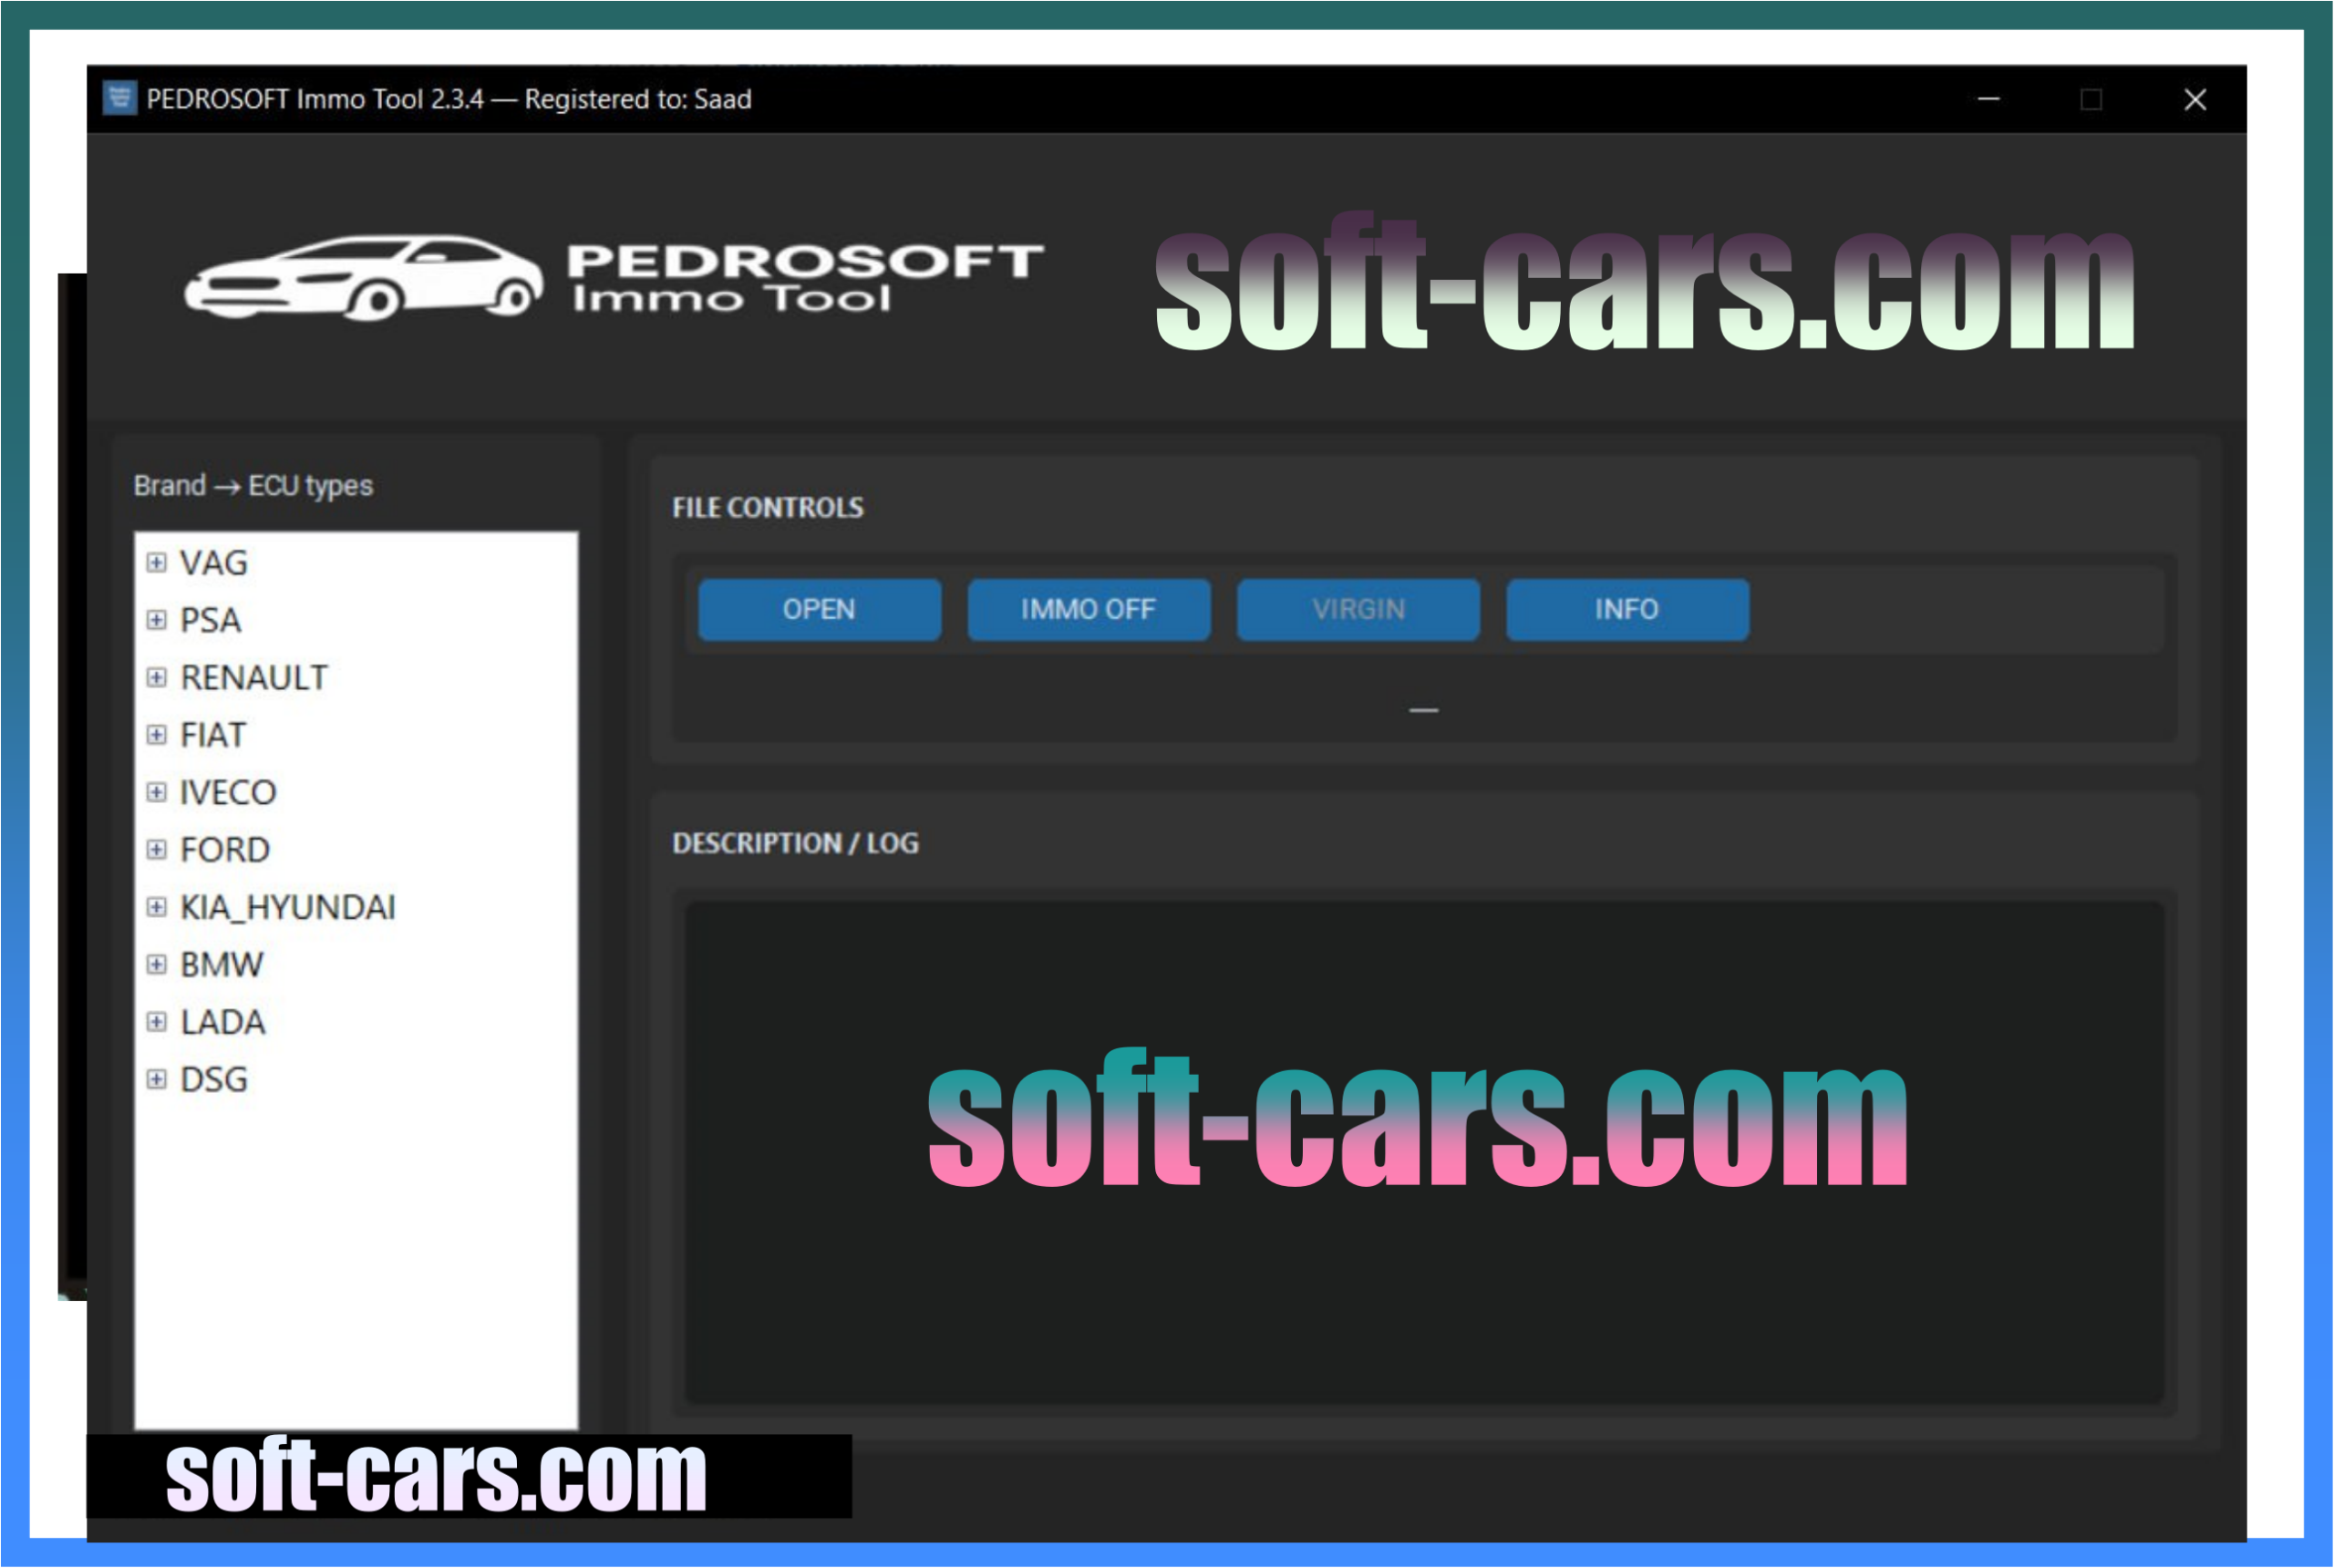Click the IMMO OFF button
This screenshot has width=2334, height=1568.
(1088, 609)
